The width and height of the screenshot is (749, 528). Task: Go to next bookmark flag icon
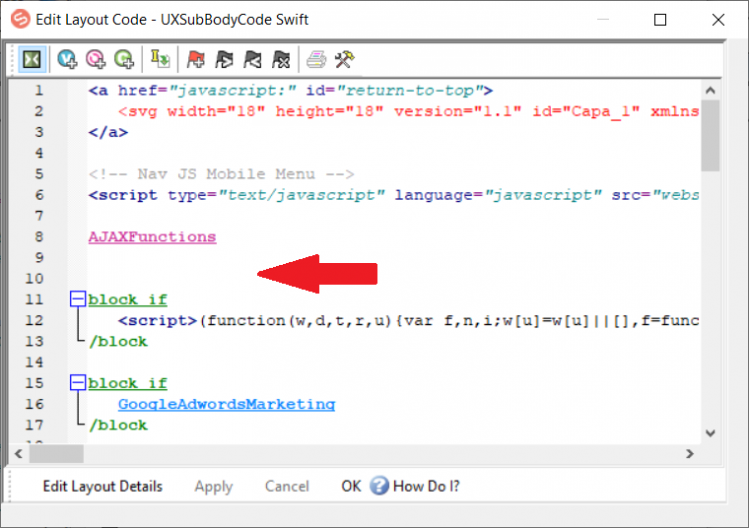coord(224,59)
